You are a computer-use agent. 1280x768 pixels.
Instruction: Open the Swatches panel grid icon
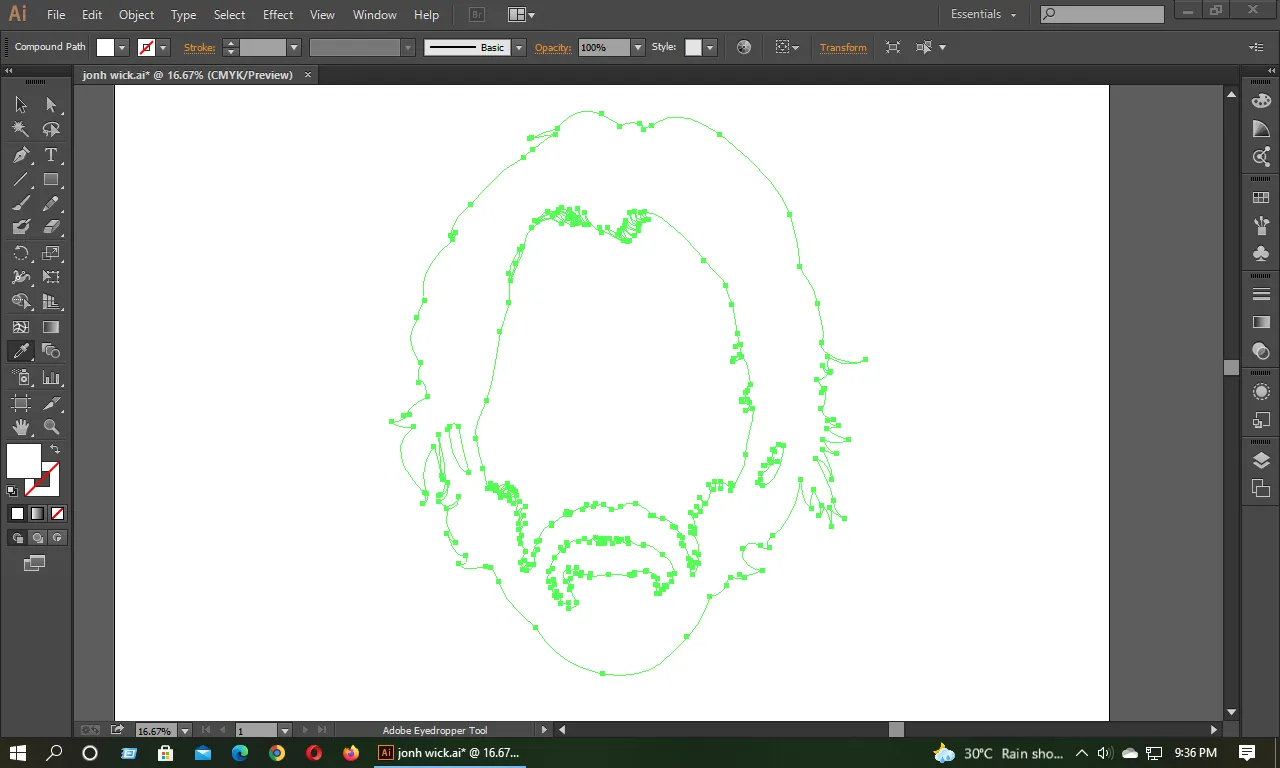[x=1261, y=198]
